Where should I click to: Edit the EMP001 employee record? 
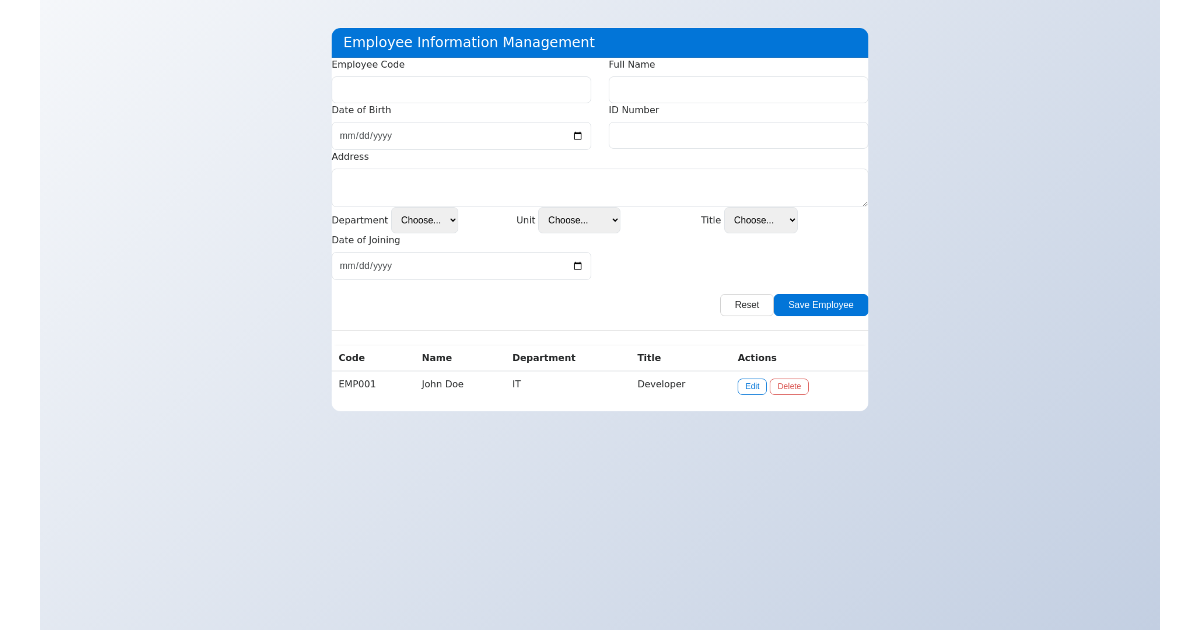[x=752, y=386]
